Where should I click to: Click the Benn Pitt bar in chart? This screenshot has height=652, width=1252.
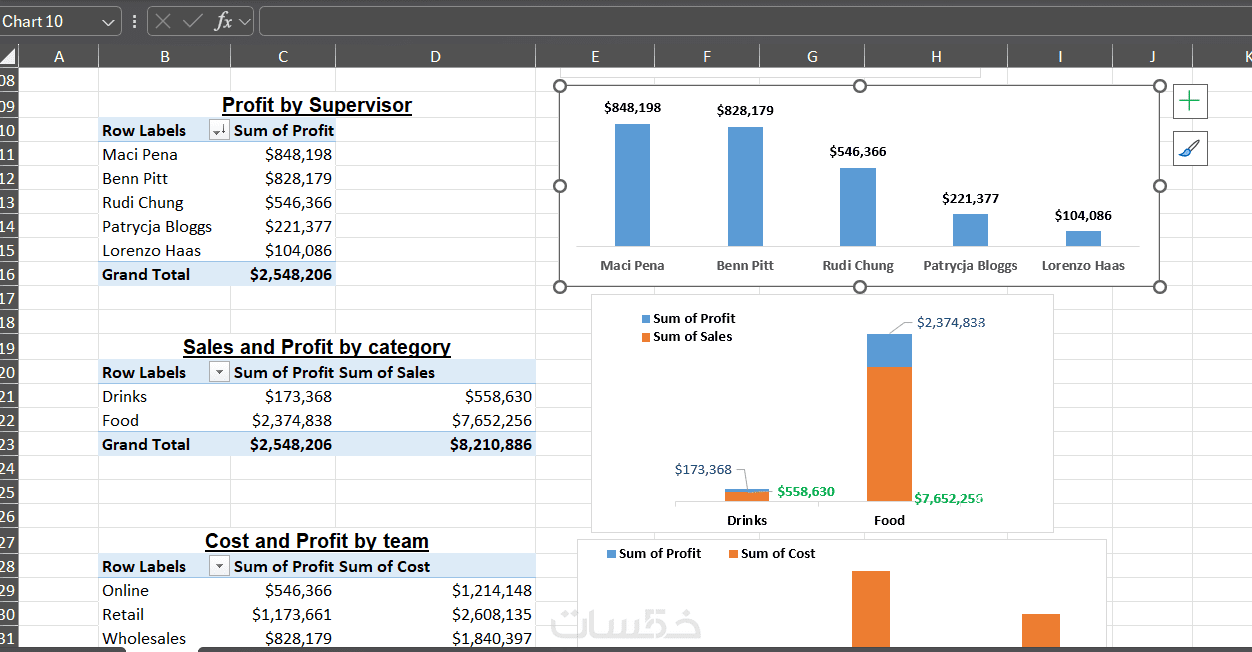point(745,187)
